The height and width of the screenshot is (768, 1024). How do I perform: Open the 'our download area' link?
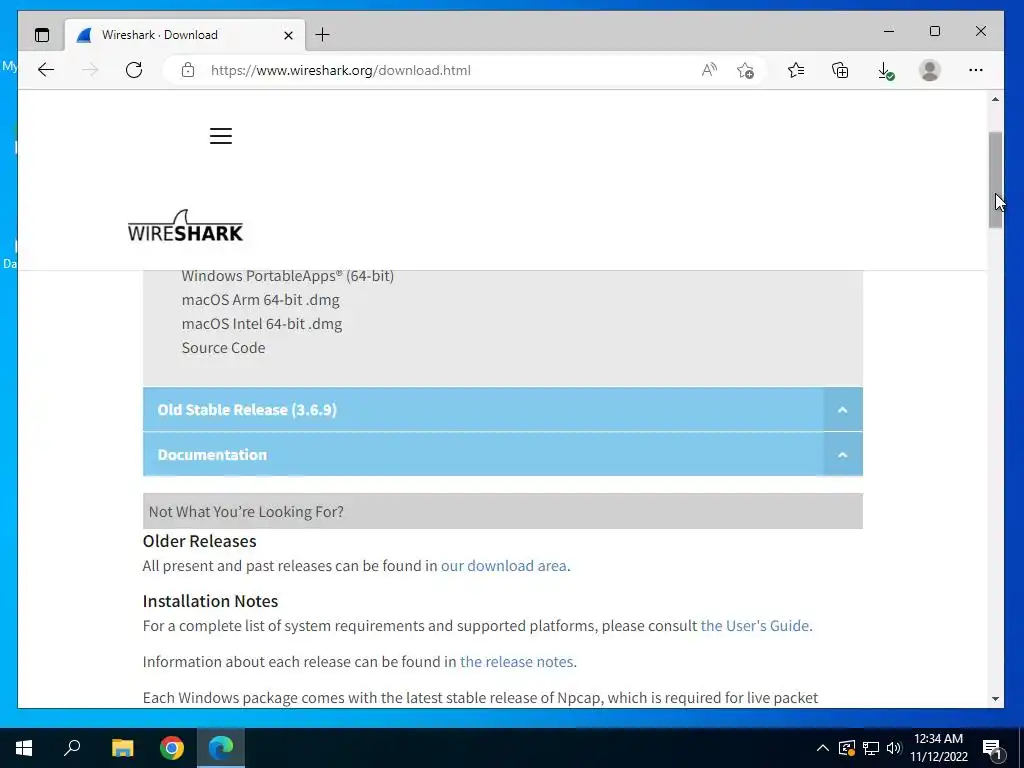(504, 566)
